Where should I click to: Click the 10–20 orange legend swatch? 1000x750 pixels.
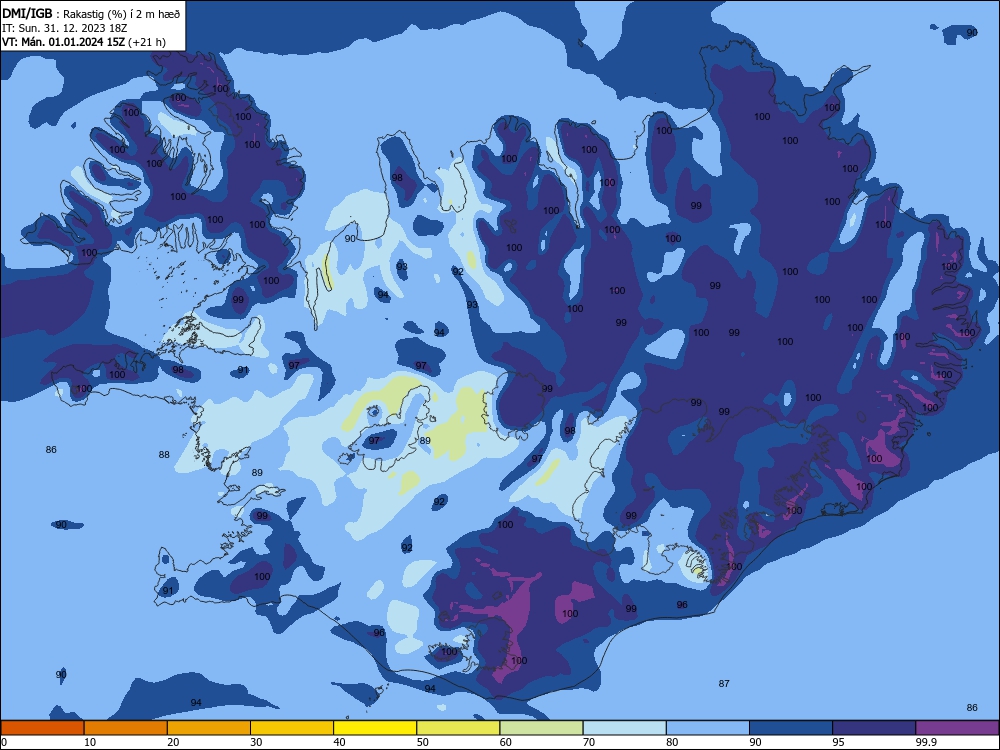[126, 728]
